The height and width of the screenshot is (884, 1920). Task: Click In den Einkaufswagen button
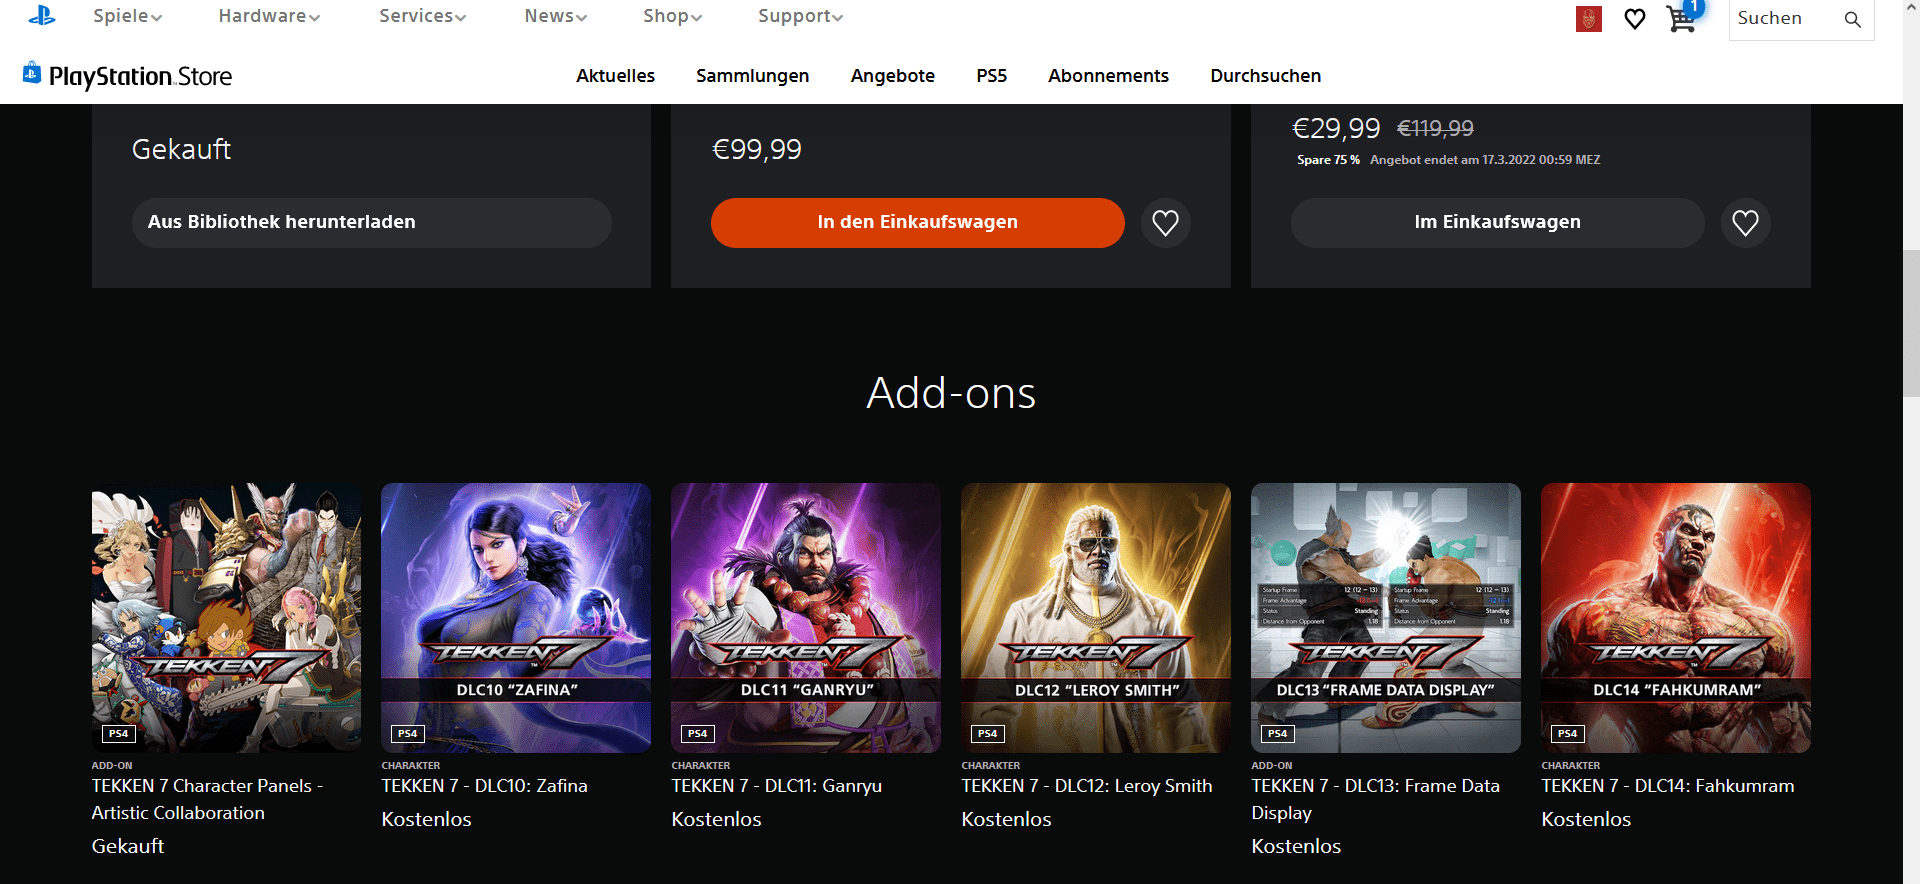917,223
